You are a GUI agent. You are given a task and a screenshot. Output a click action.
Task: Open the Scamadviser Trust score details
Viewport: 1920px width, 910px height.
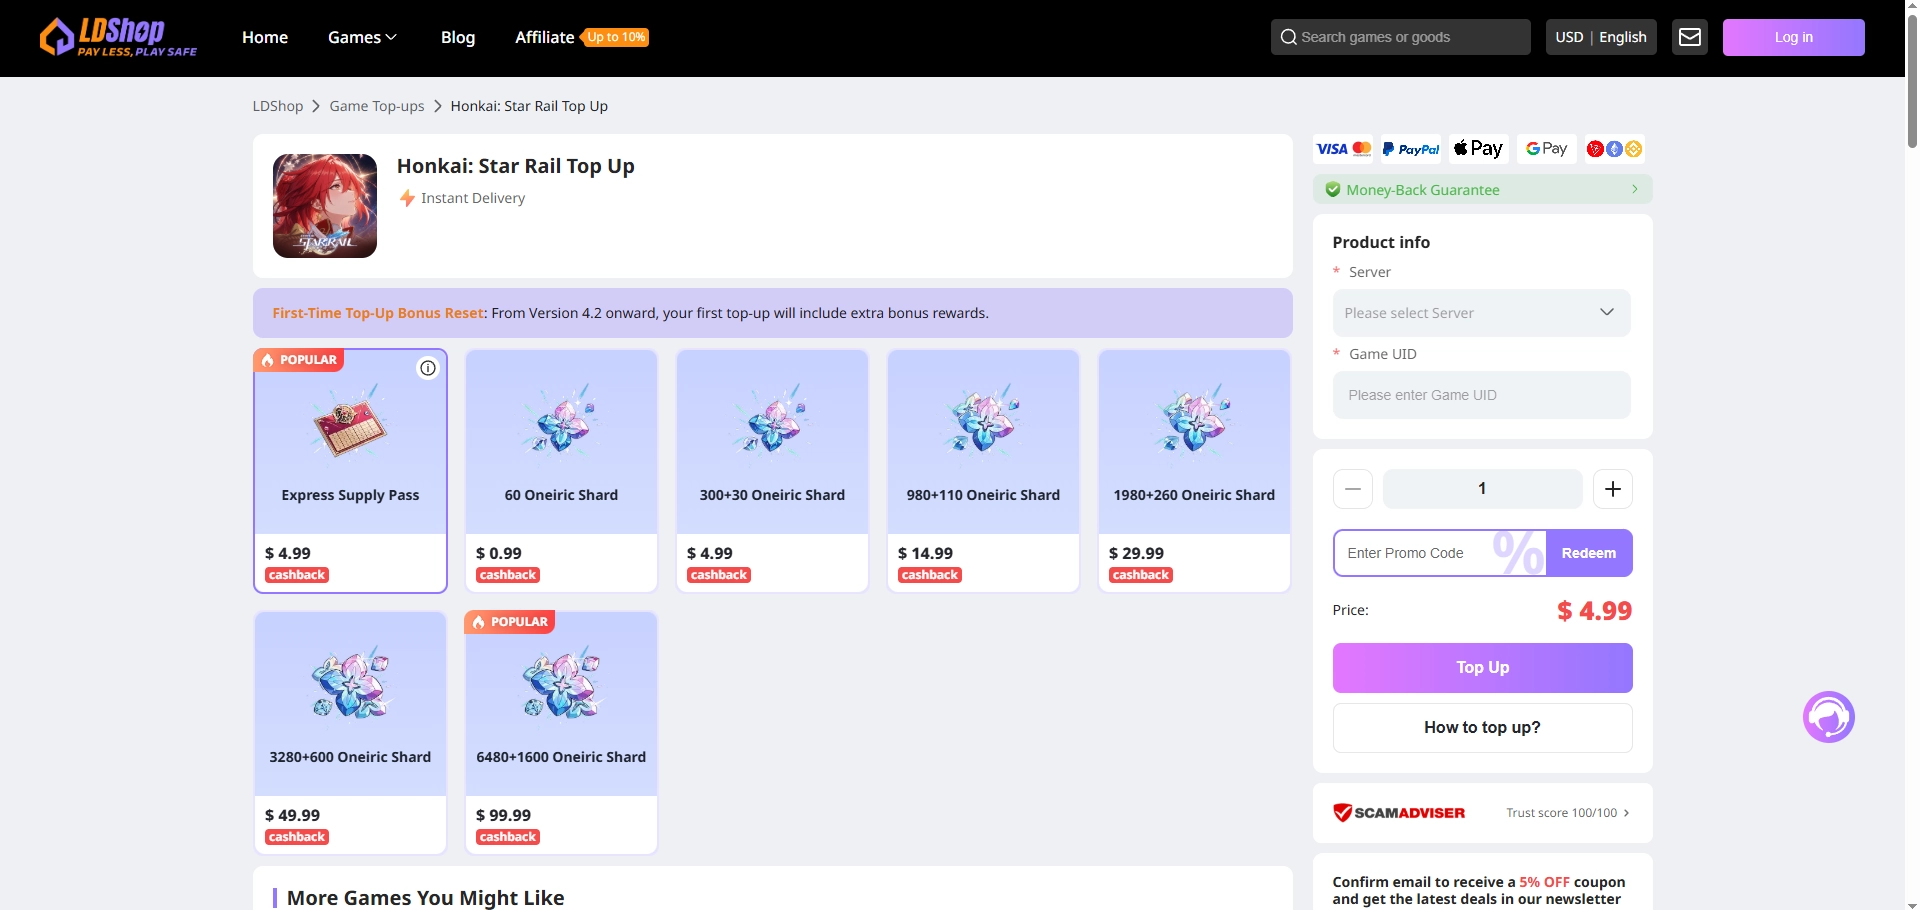click(x=1568, y=813)
